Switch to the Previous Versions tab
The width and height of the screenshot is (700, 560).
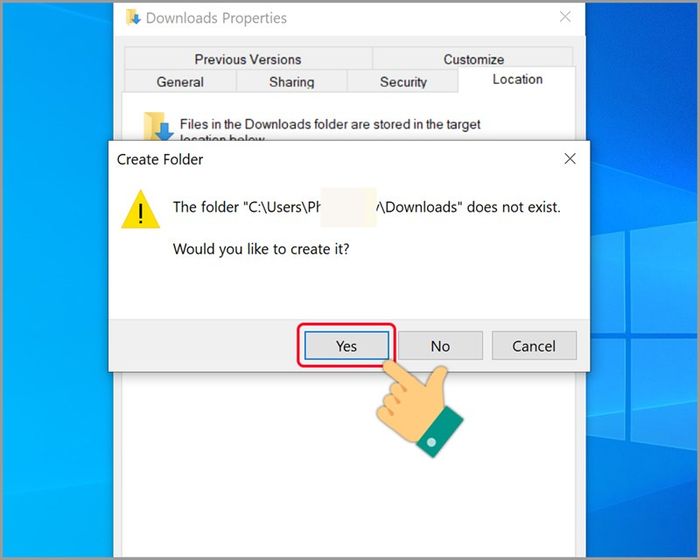248,59
